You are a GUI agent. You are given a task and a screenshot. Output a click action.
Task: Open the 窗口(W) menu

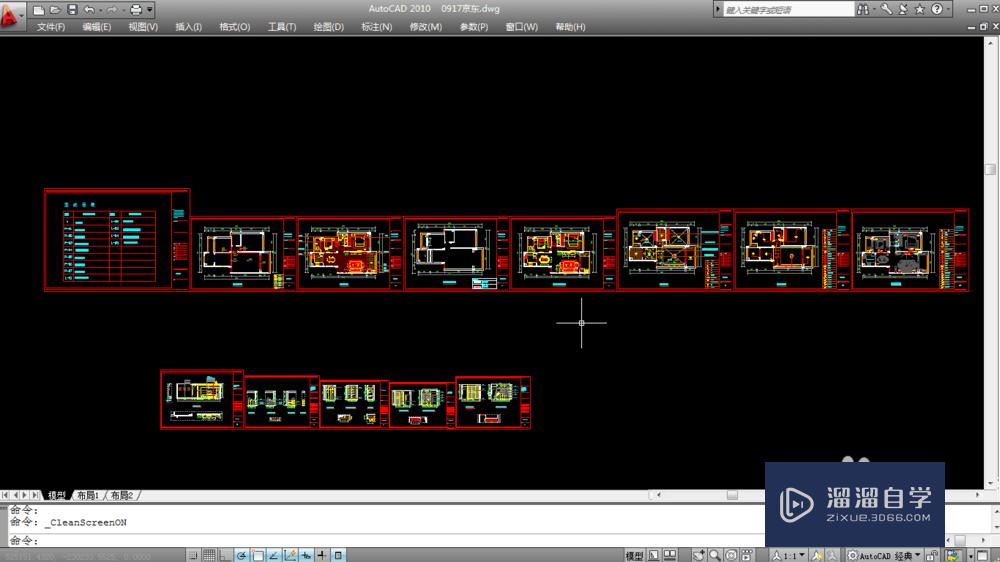tap(522, 27)
